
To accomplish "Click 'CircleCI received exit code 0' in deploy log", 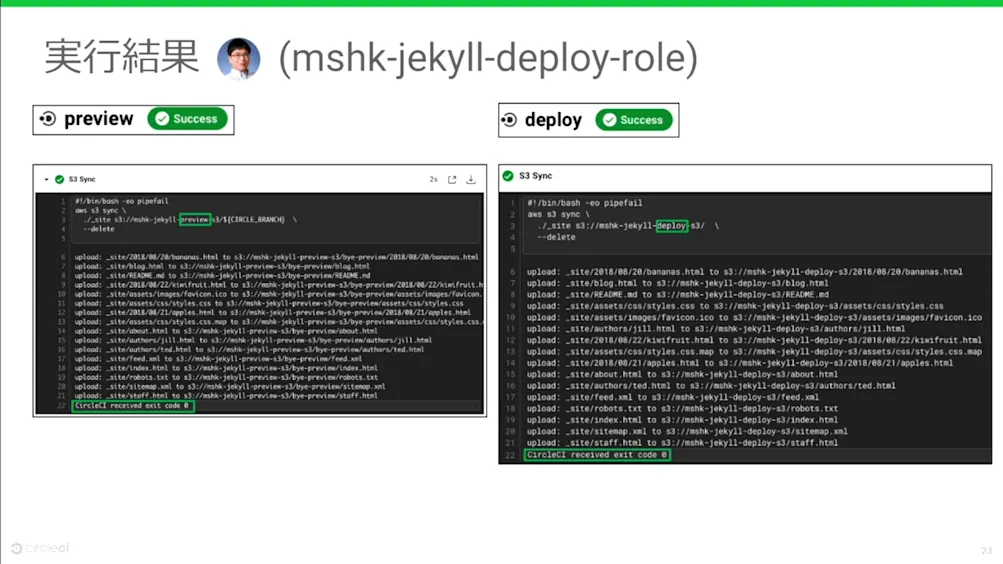I will click(597, 455).
